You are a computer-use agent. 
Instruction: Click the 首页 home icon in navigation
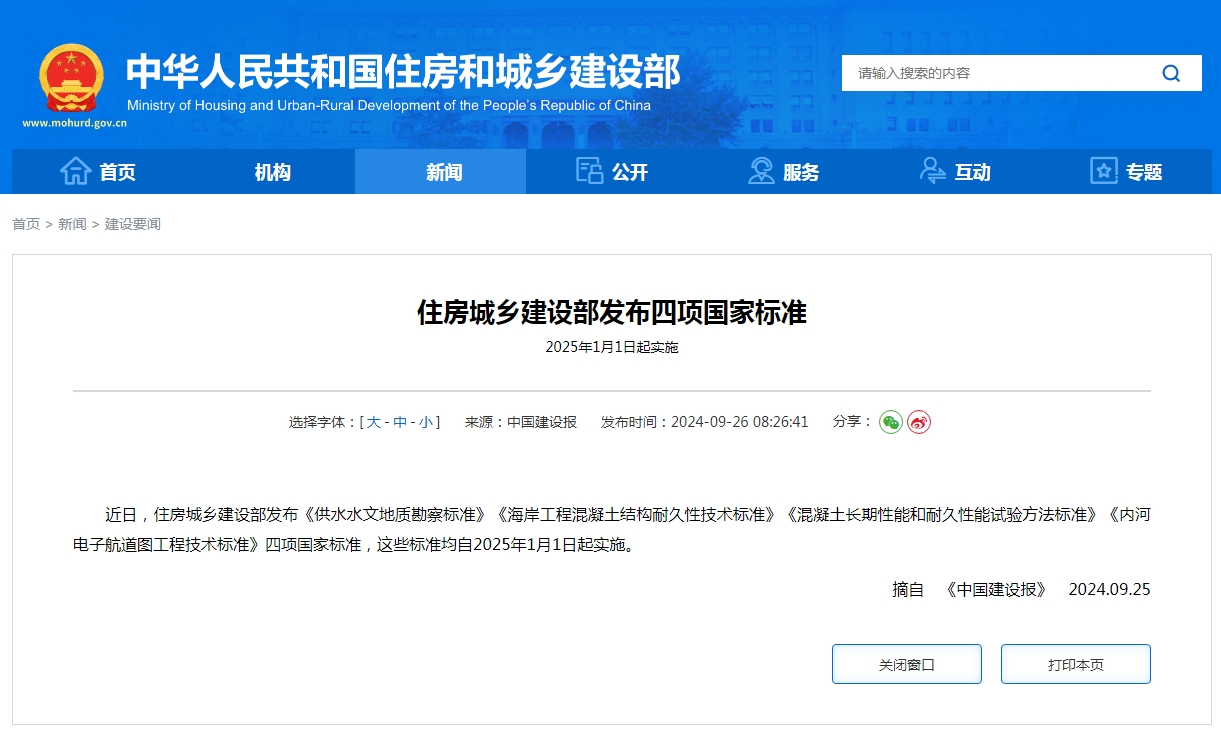point(75,171)
